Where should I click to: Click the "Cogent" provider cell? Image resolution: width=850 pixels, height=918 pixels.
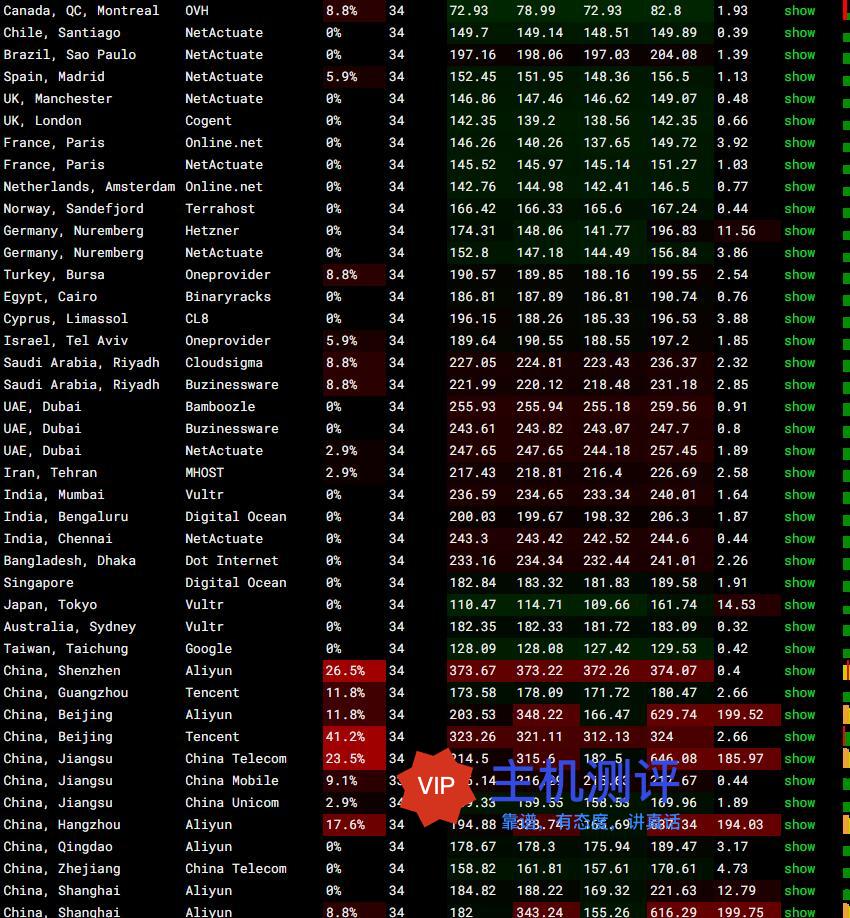[x=208, y=121]
